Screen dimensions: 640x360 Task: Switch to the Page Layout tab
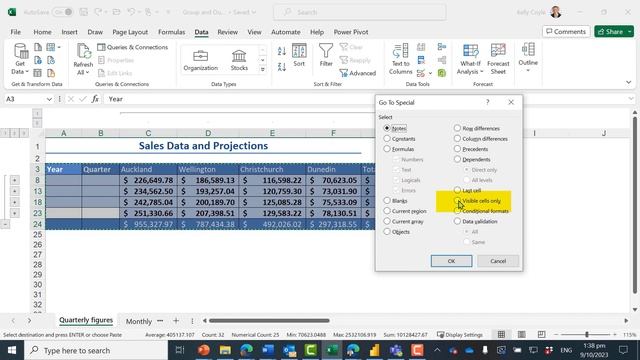130,32
